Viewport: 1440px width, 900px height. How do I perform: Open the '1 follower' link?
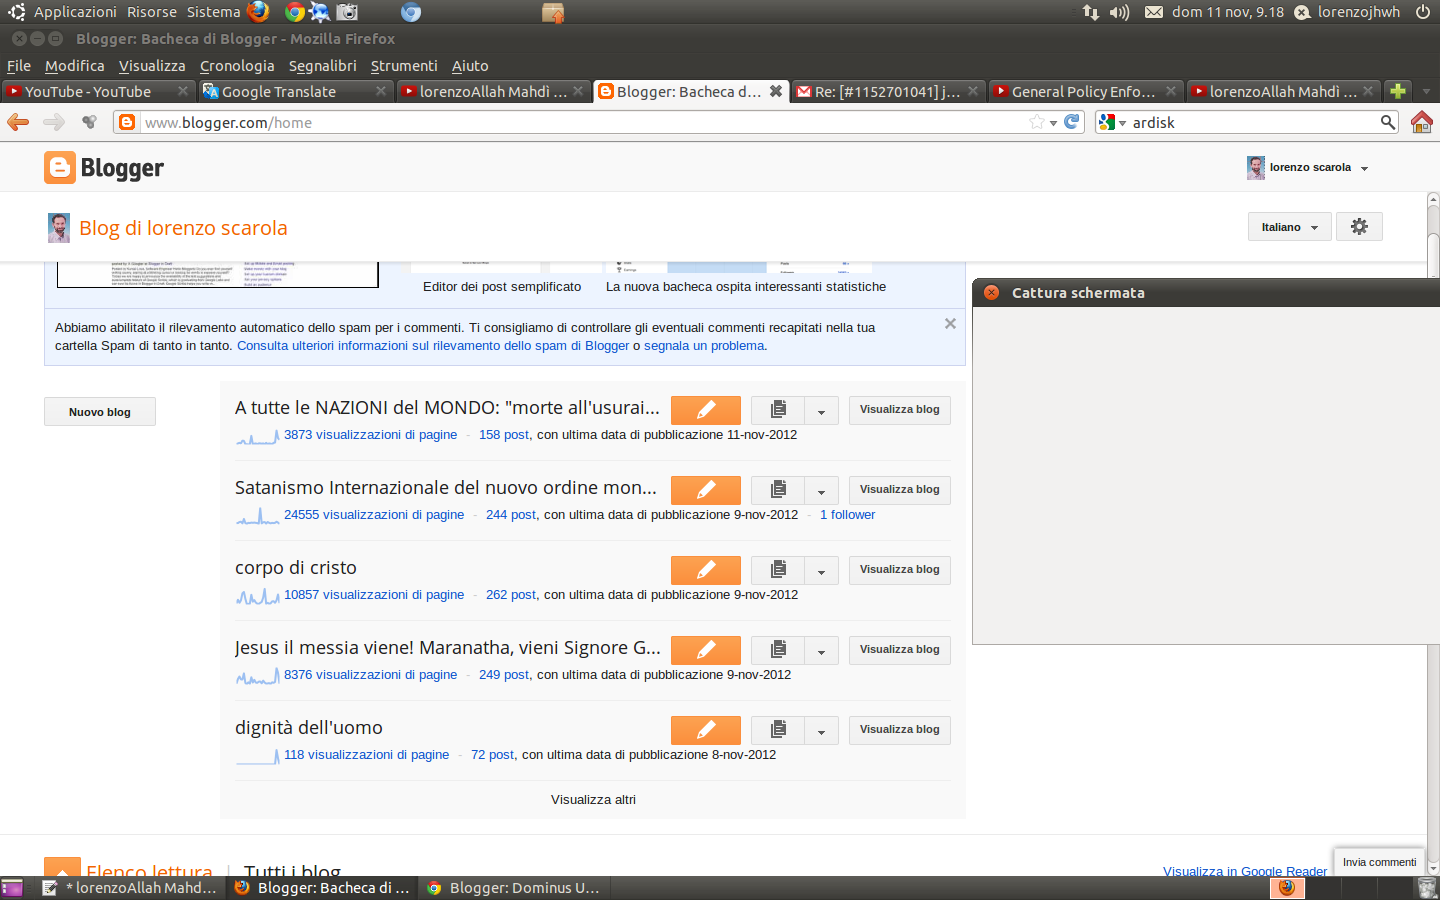point(847,515)
